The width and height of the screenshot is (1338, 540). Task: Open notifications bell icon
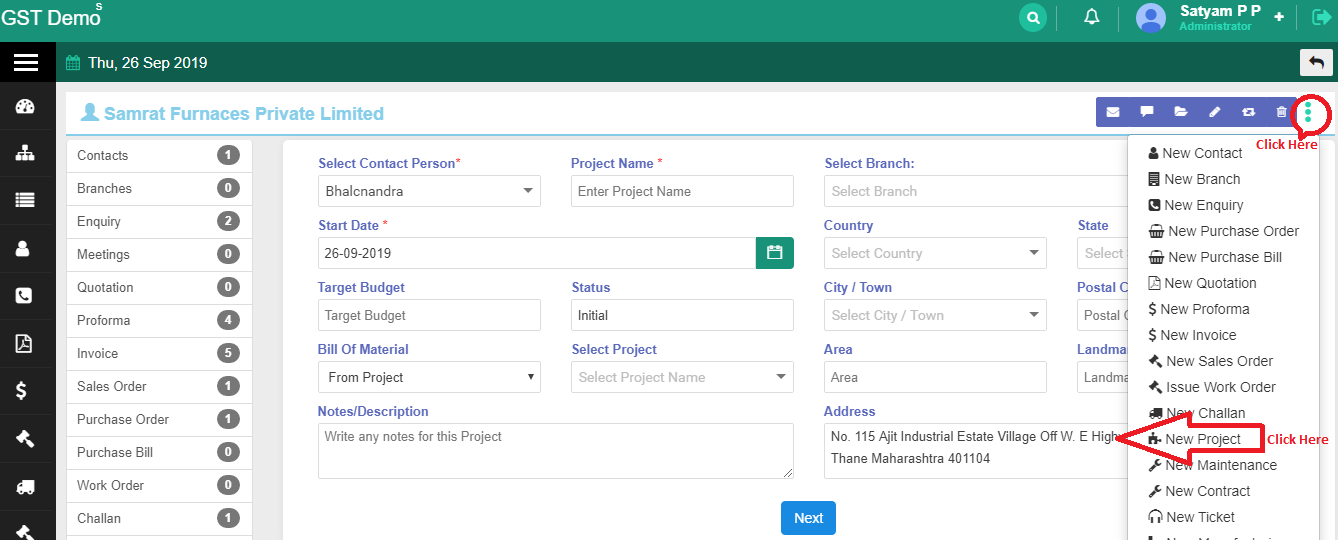[x=1092, y=17]
